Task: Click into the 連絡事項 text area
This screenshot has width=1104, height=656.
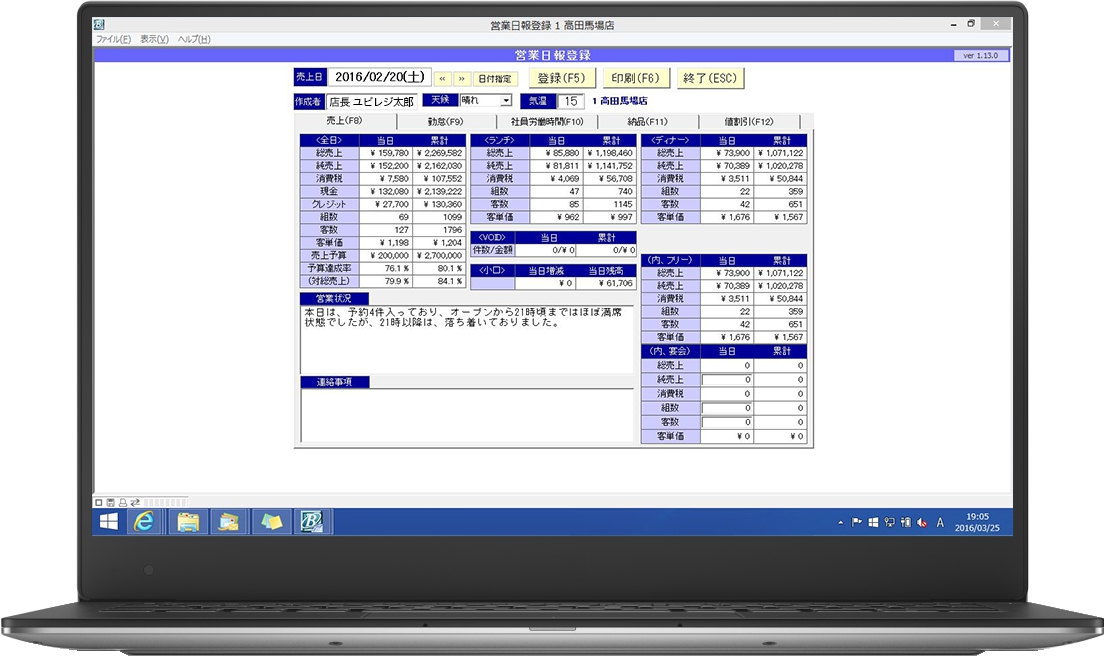Action: click(466, 414)
